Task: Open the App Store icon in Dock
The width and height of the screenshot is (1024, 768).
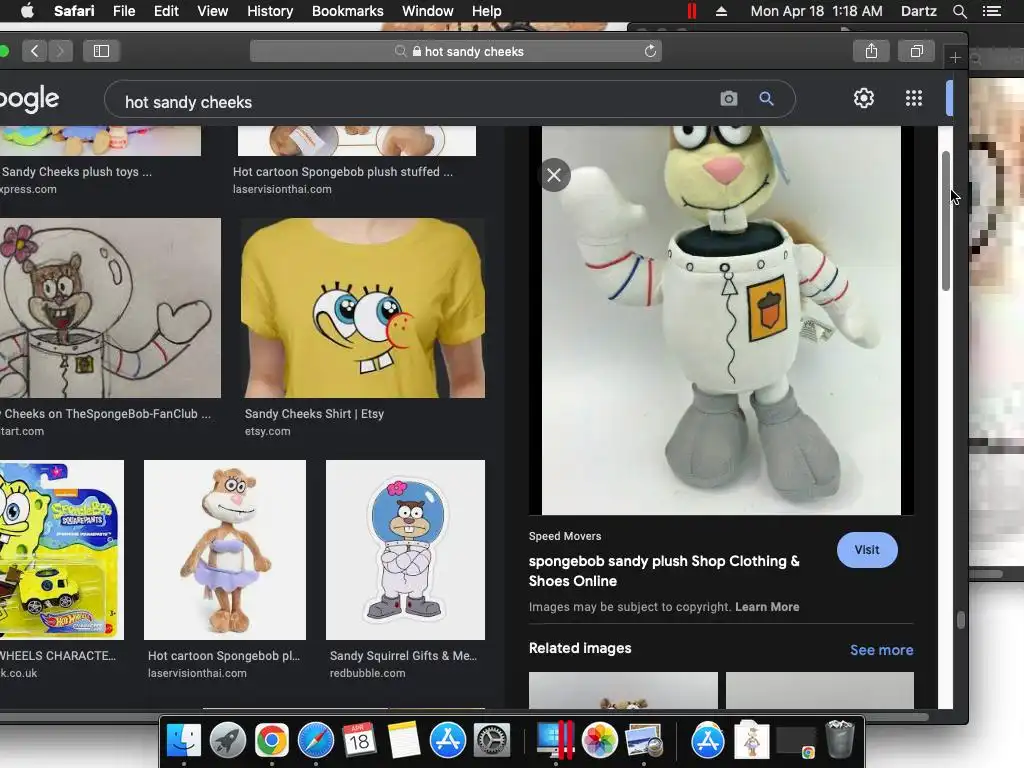Action: click(x=447, y=741)
